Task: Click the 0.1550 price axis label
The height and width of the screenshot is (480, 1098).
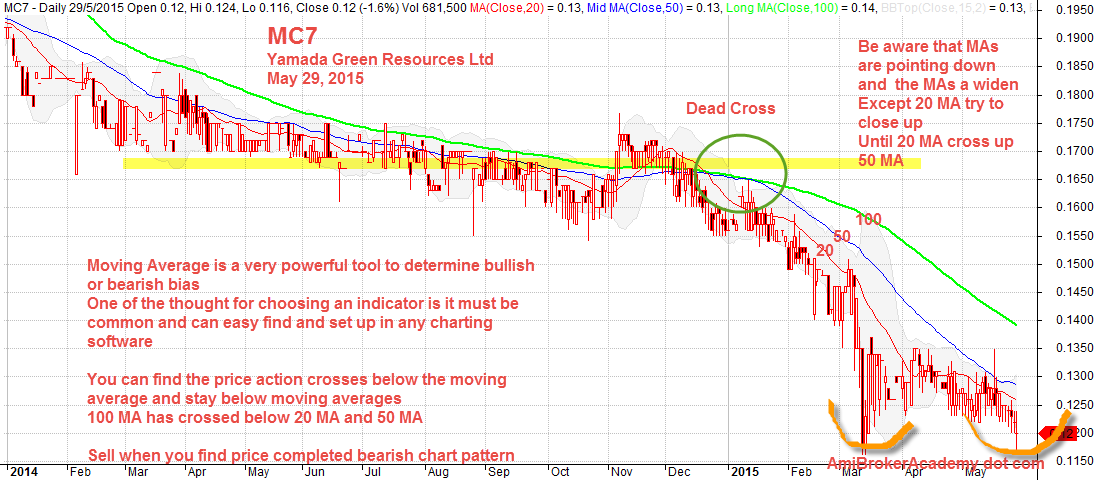Action: click(x=1075, y=236)
